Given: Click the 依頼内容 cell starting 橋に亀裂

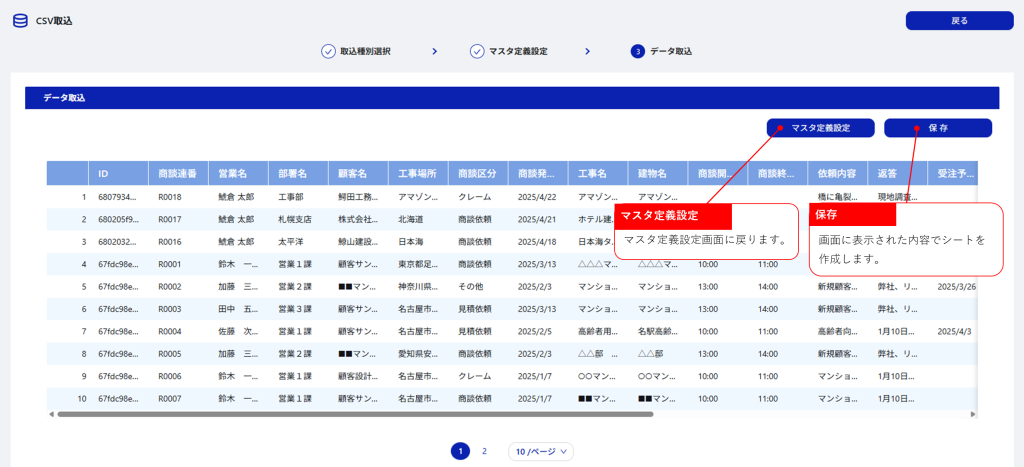Looking at the screenshot, I should 838,197.
